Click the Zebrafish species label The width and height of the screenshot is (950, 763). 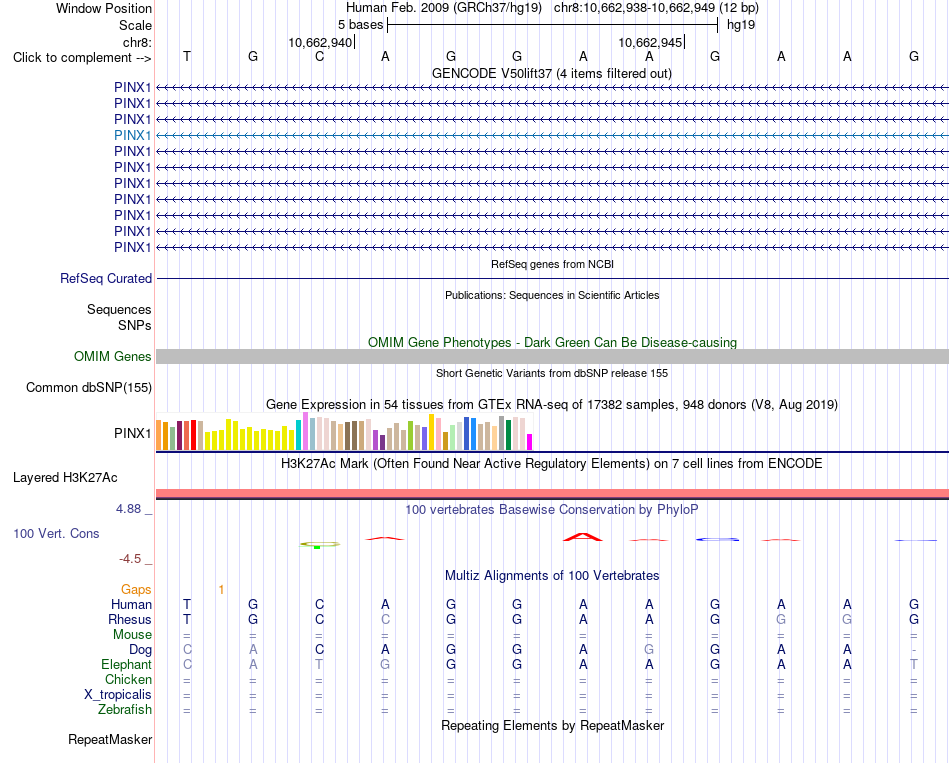click(125, 709)
